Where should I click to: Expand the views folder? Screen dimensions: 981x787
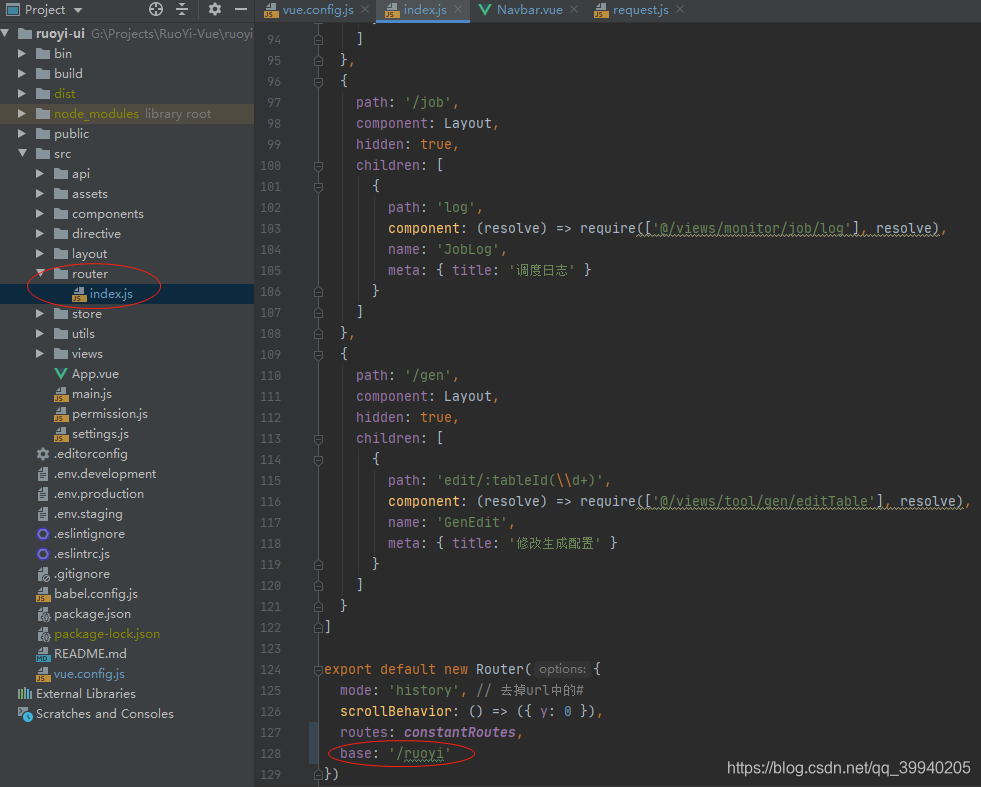[40, 353]
